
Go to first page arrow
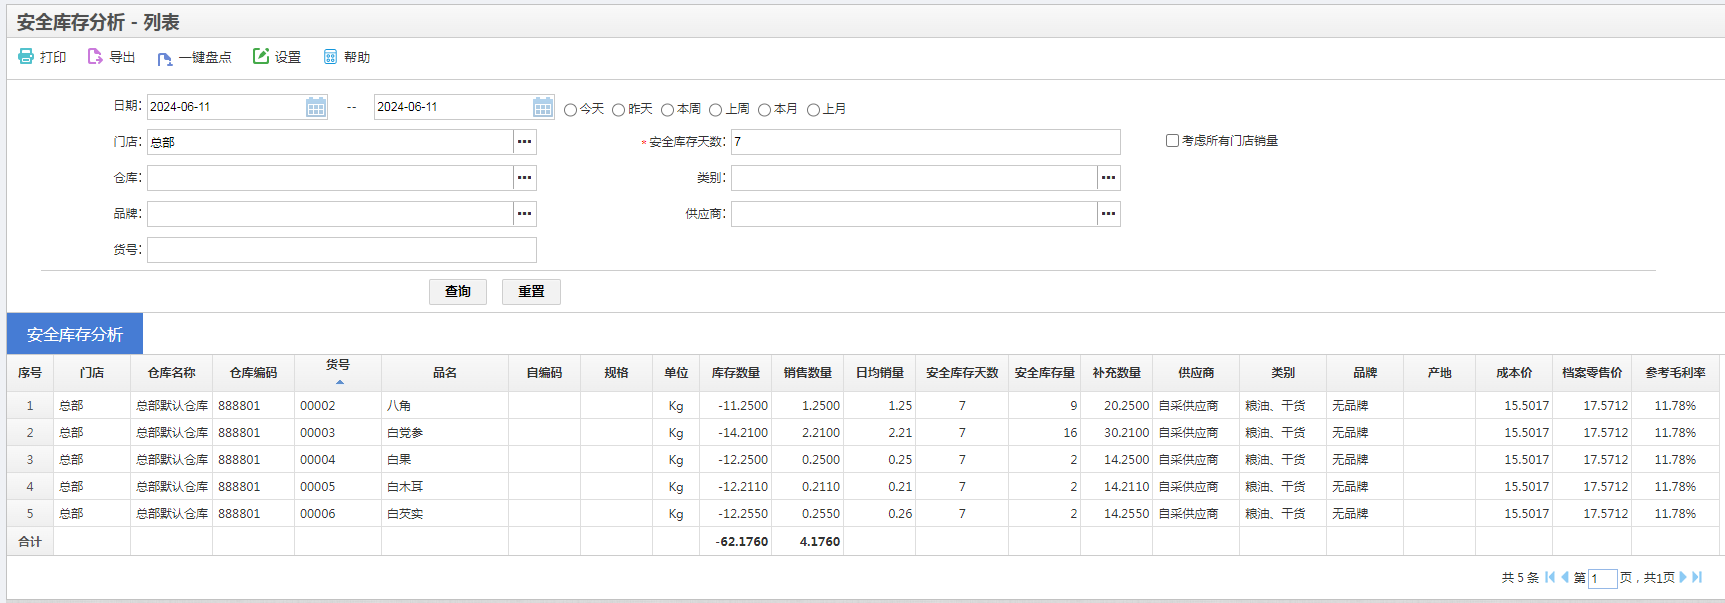click(x=1550, y=577)
